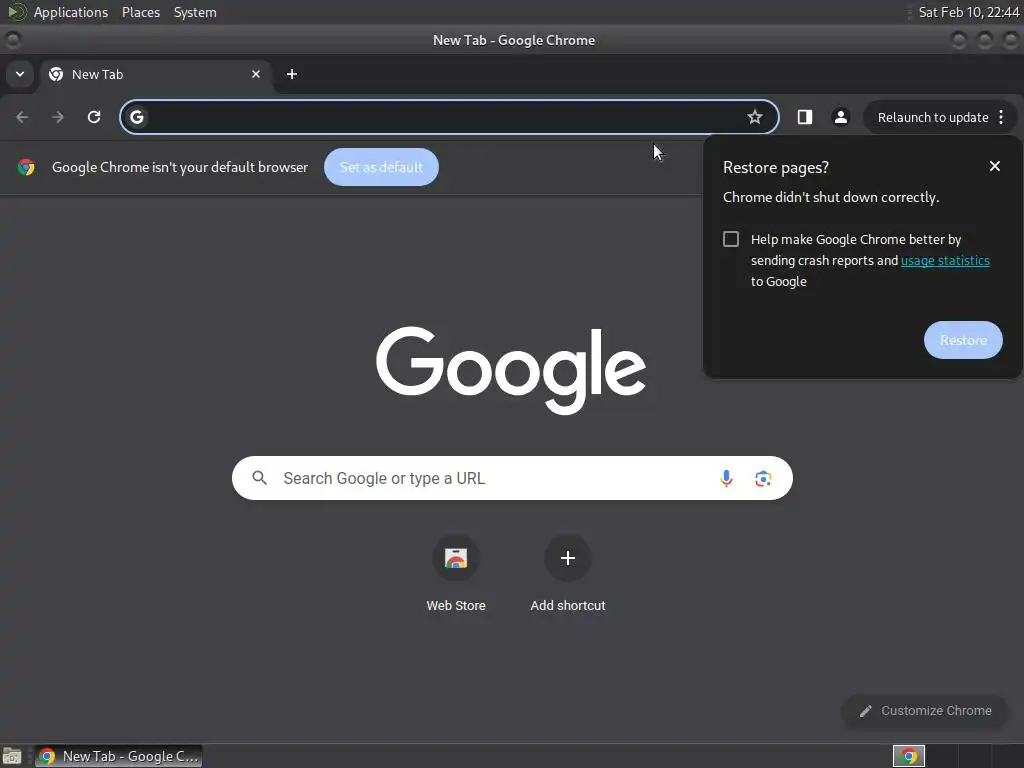Expand the tab search dropdown arrow
This screenshot has width=1024, height=768.
coord(20,74)
